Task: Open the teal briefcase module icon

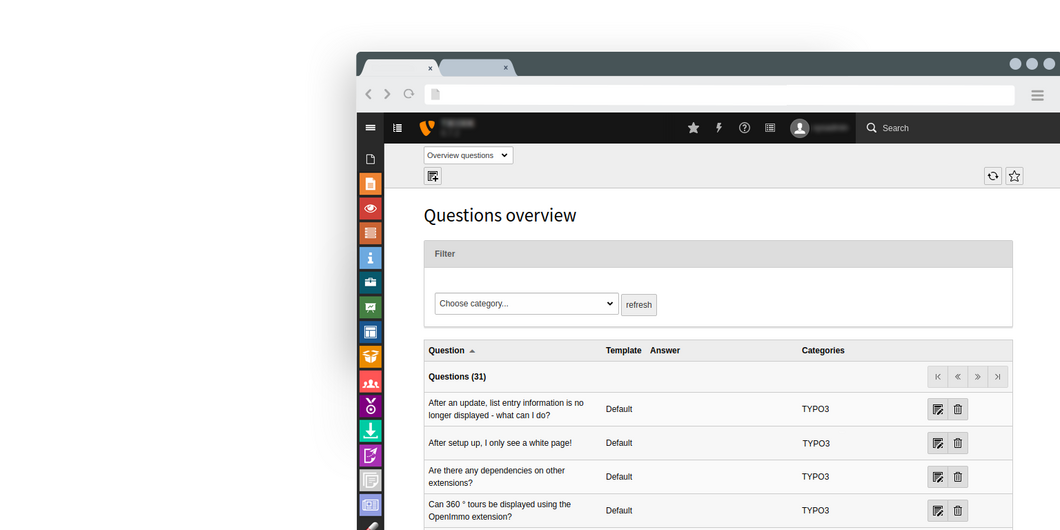Action: 370,283
